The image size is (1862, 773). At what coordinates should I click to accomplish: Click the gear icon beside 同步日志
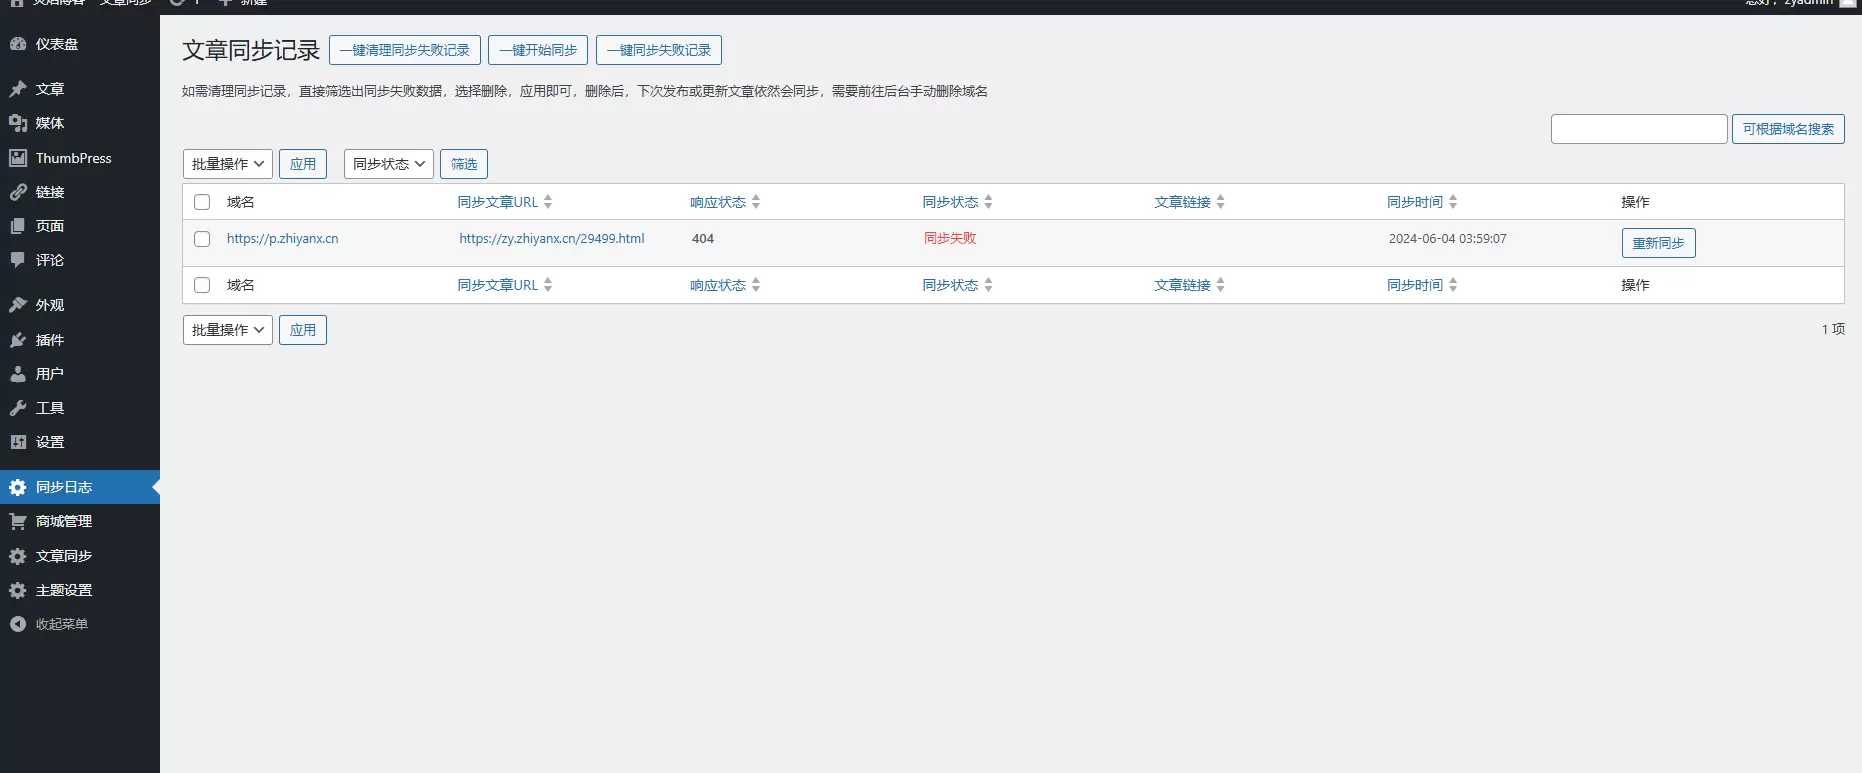[18, 487]
